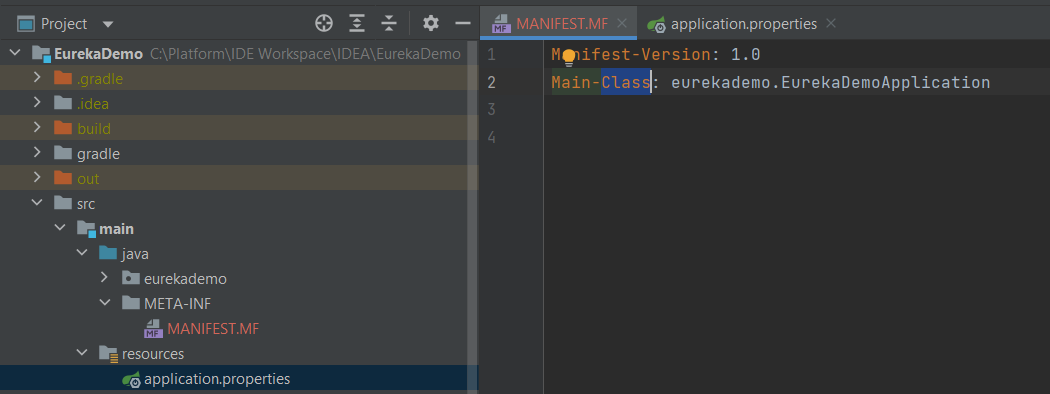Click the META-INF folder icon
The image size is (1050, 394).
(x=131, y=303)
